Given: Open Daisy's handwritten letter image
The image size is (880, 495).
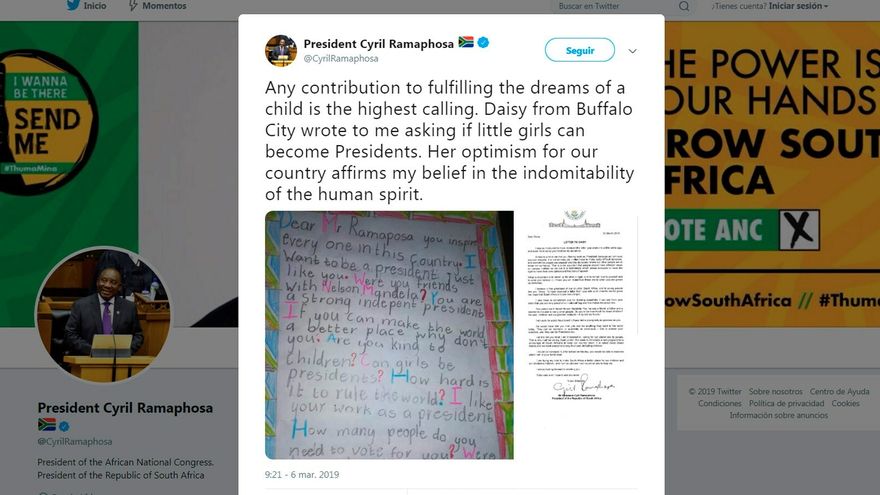Looking at the screenshot, I should tap(389, 335).
